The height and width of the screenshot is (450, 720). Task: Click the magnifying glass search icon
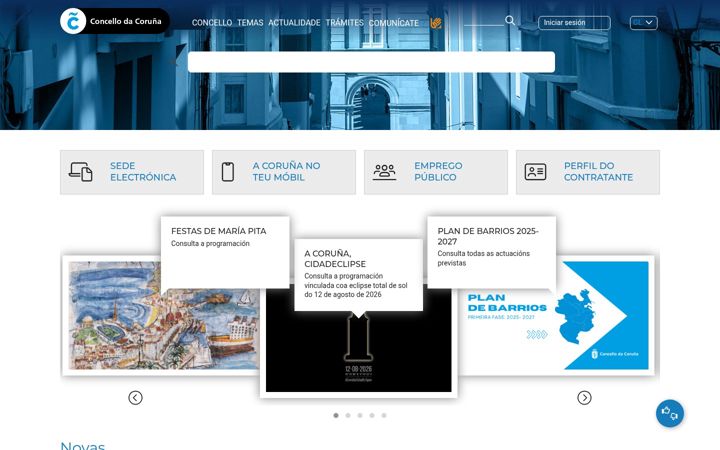point(510,20)
